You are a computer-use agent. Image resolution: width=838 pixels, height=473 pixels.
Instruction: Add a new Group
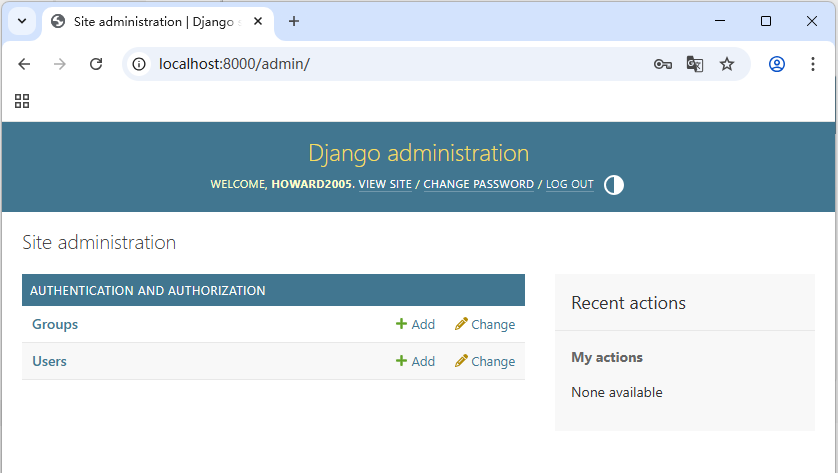tap(415, 324)
